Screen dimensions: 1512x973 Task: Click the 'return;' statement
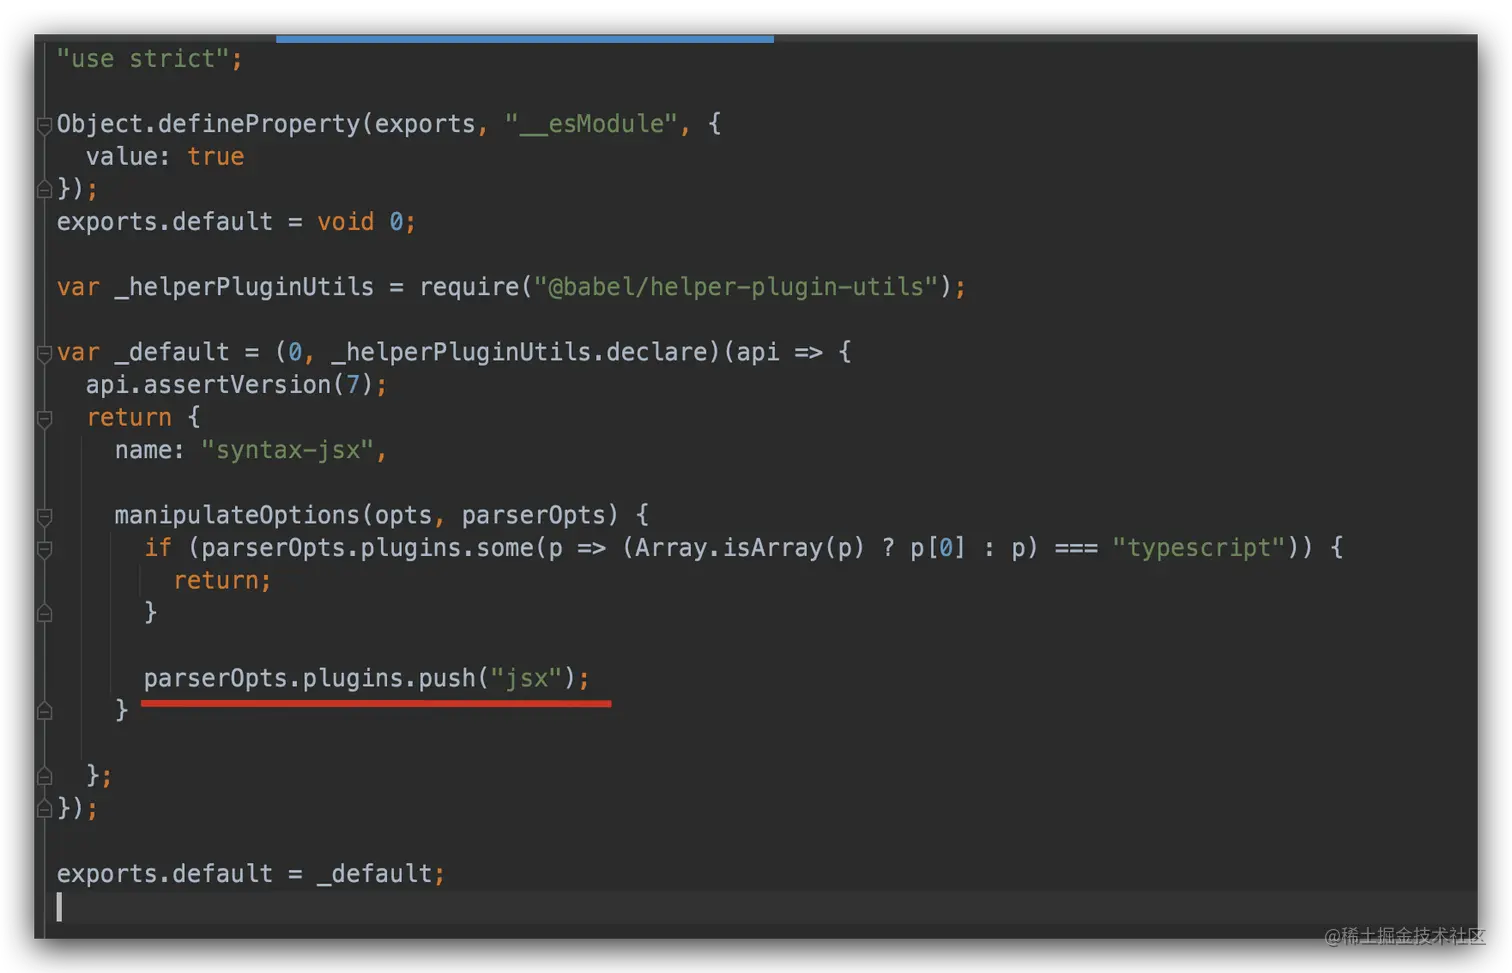pos(222,580)
